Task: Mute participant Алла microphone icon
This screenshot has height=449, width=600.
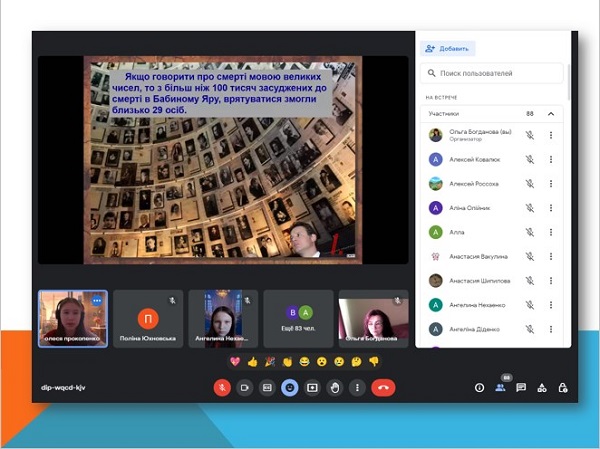Action: (x=530, y=232)
